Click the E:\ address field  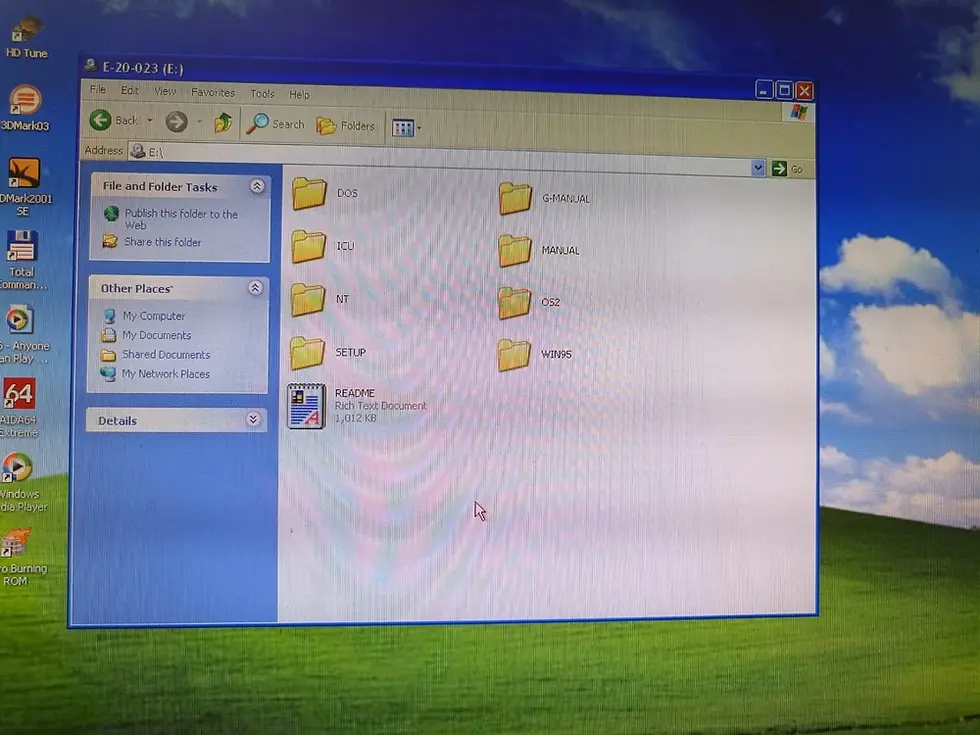(439, 159)
